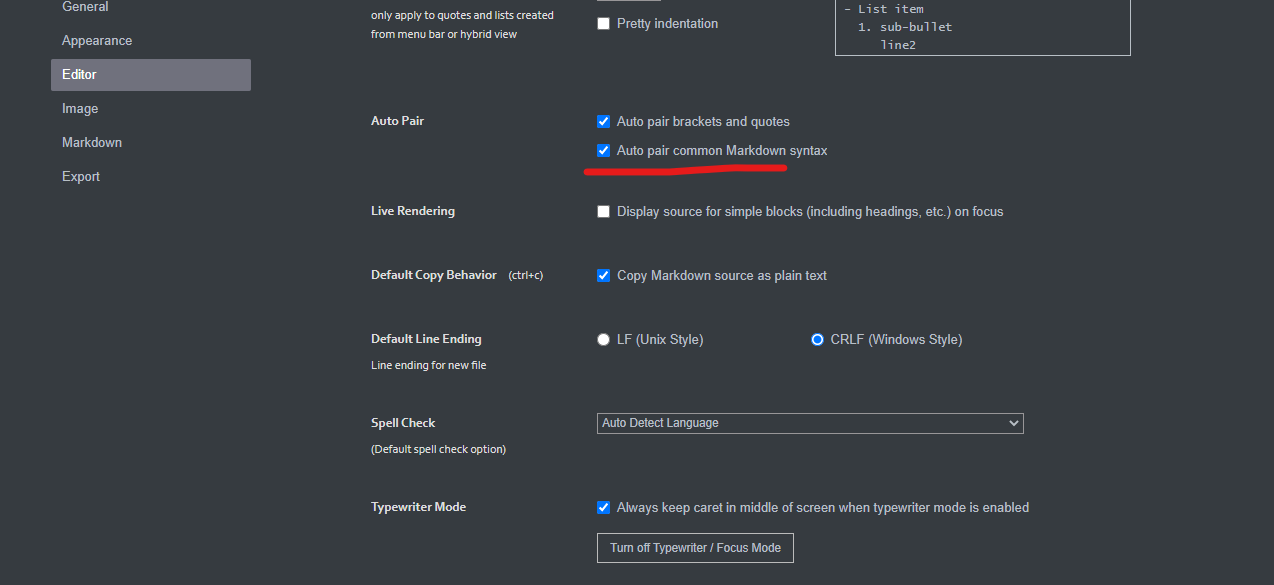Select Editor in the preferences sidebar
Screen dimensions: 1274x585
(x=150, y=75)
